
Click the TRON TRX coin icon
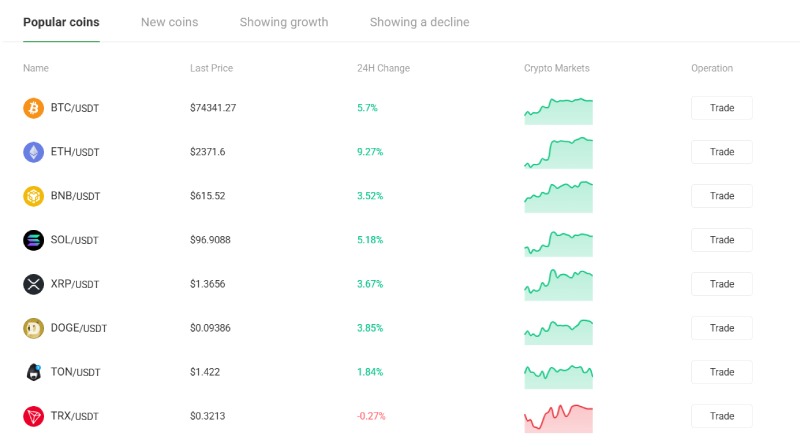tap(34, 416)
